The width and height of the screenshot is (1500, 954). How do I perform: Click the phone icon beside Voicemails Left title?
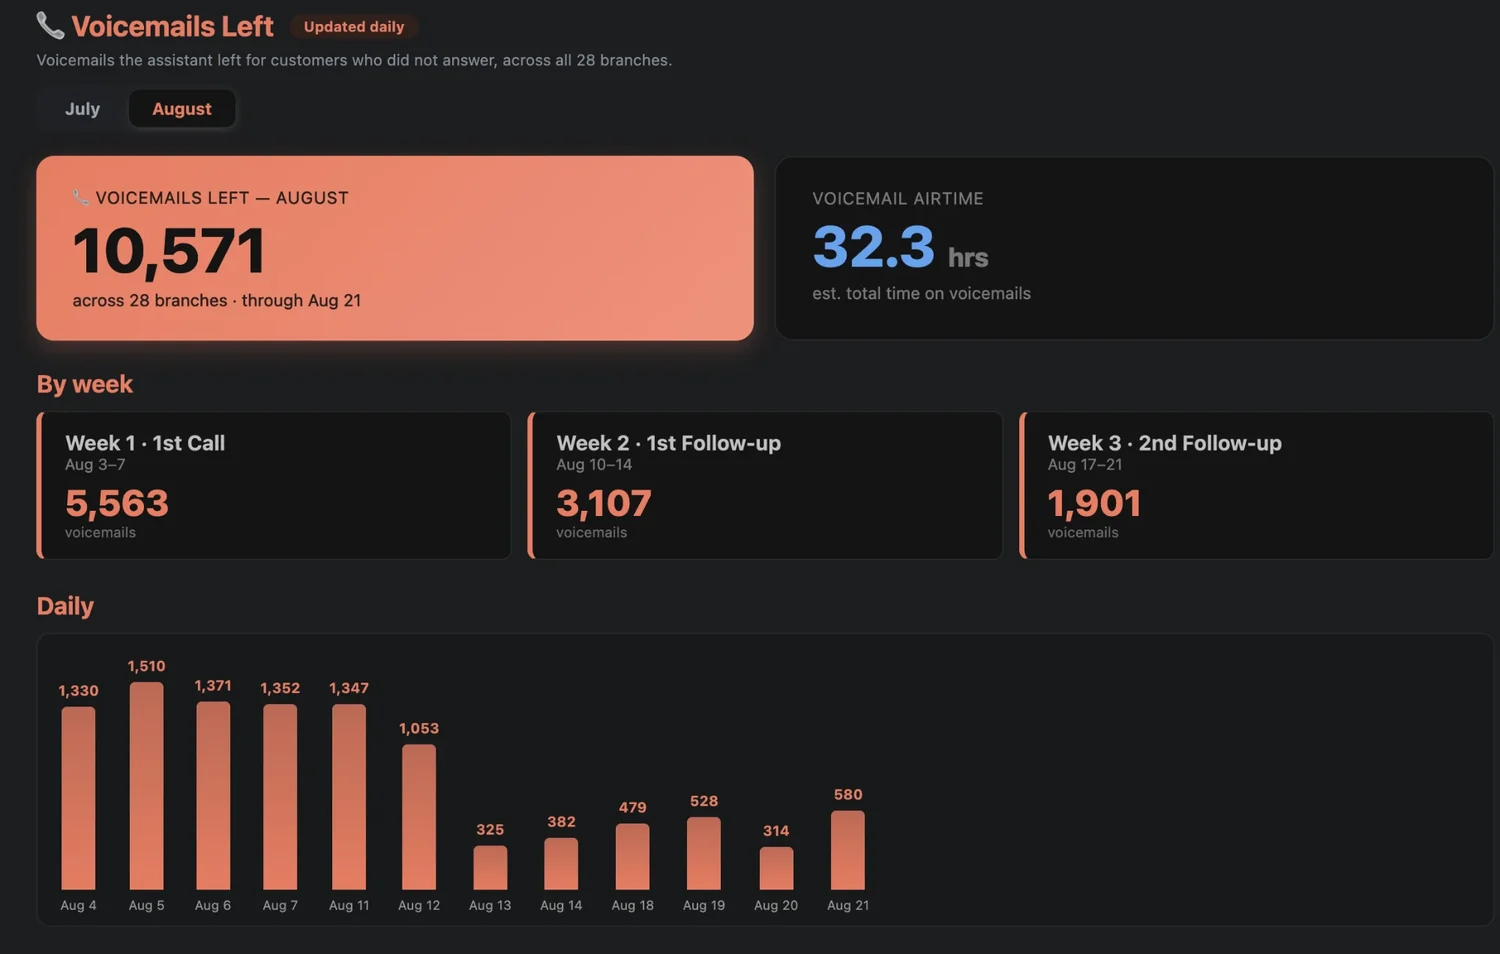click(x=50, y=25)
